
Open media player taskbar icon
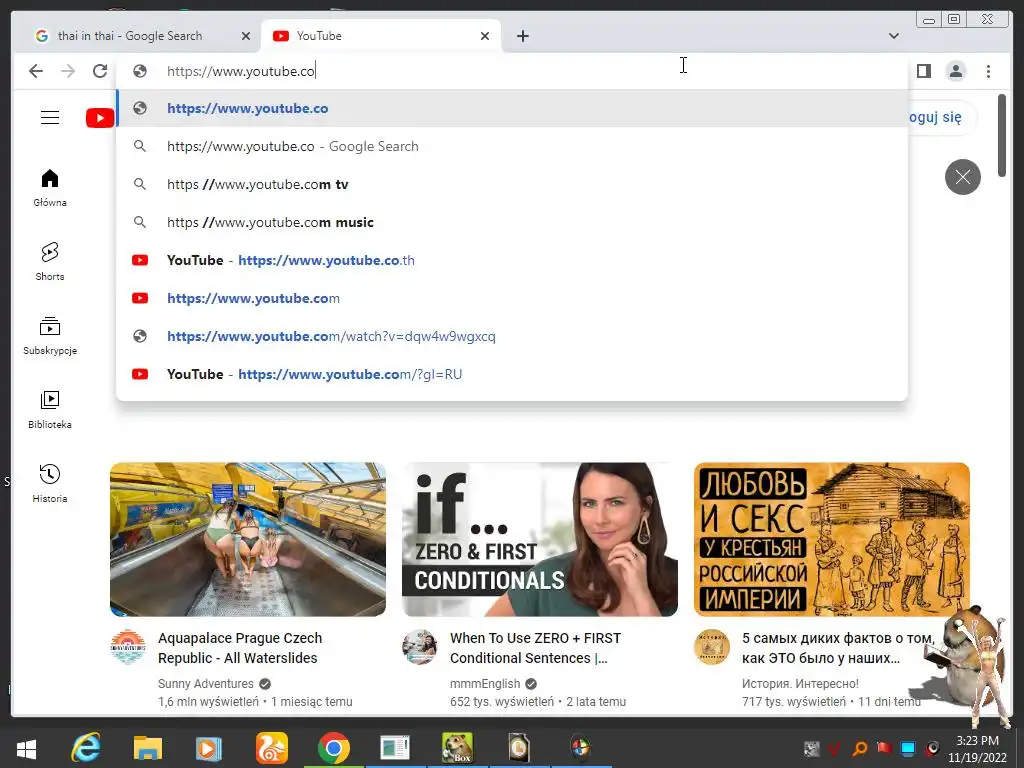[x=209, y=748]
